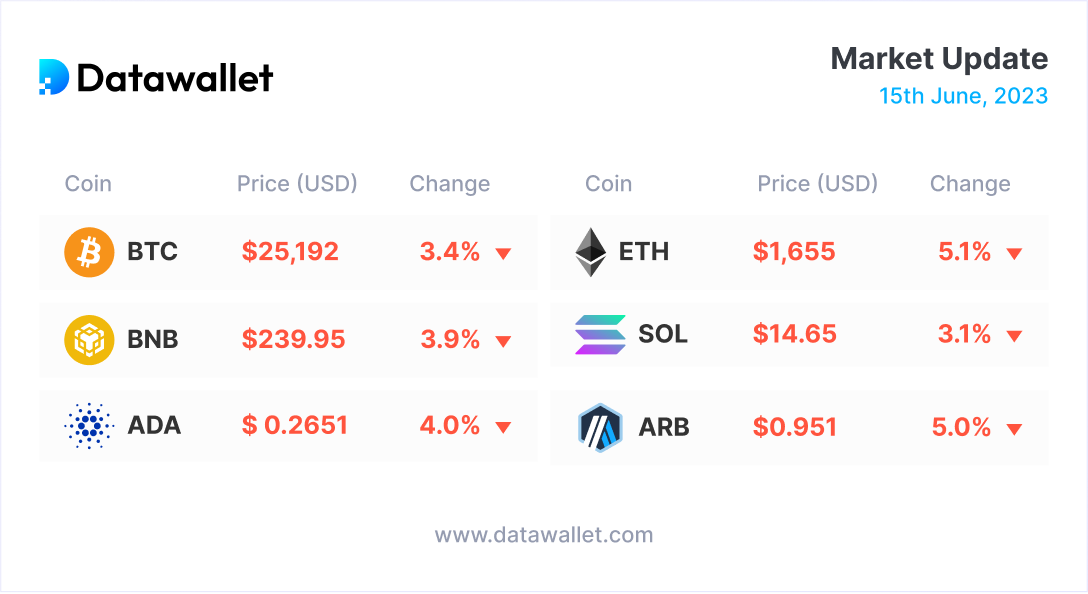Click the Datawallet logo icon

click(54, 77)
